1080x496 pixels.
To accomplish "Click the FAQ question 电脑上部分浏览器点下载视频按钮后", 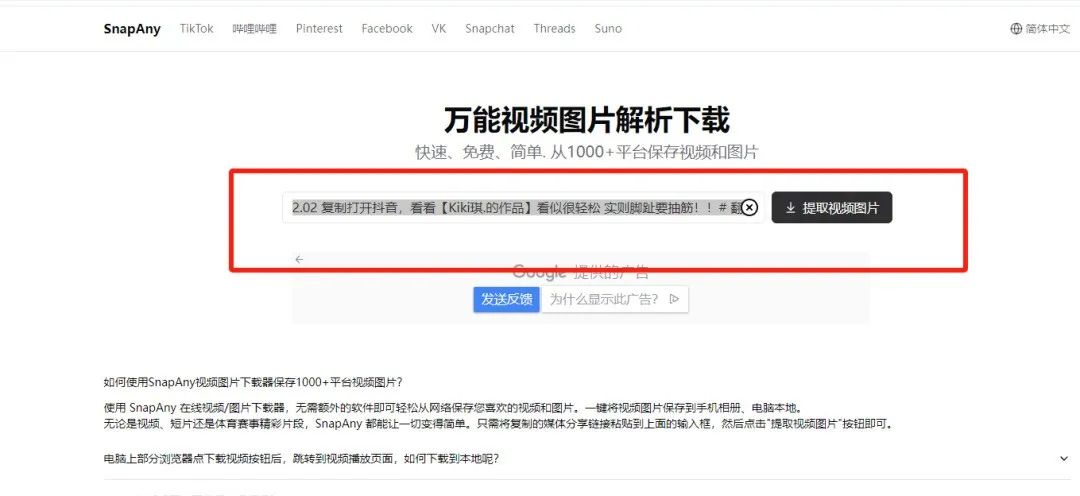I will [x=301, y=459].
